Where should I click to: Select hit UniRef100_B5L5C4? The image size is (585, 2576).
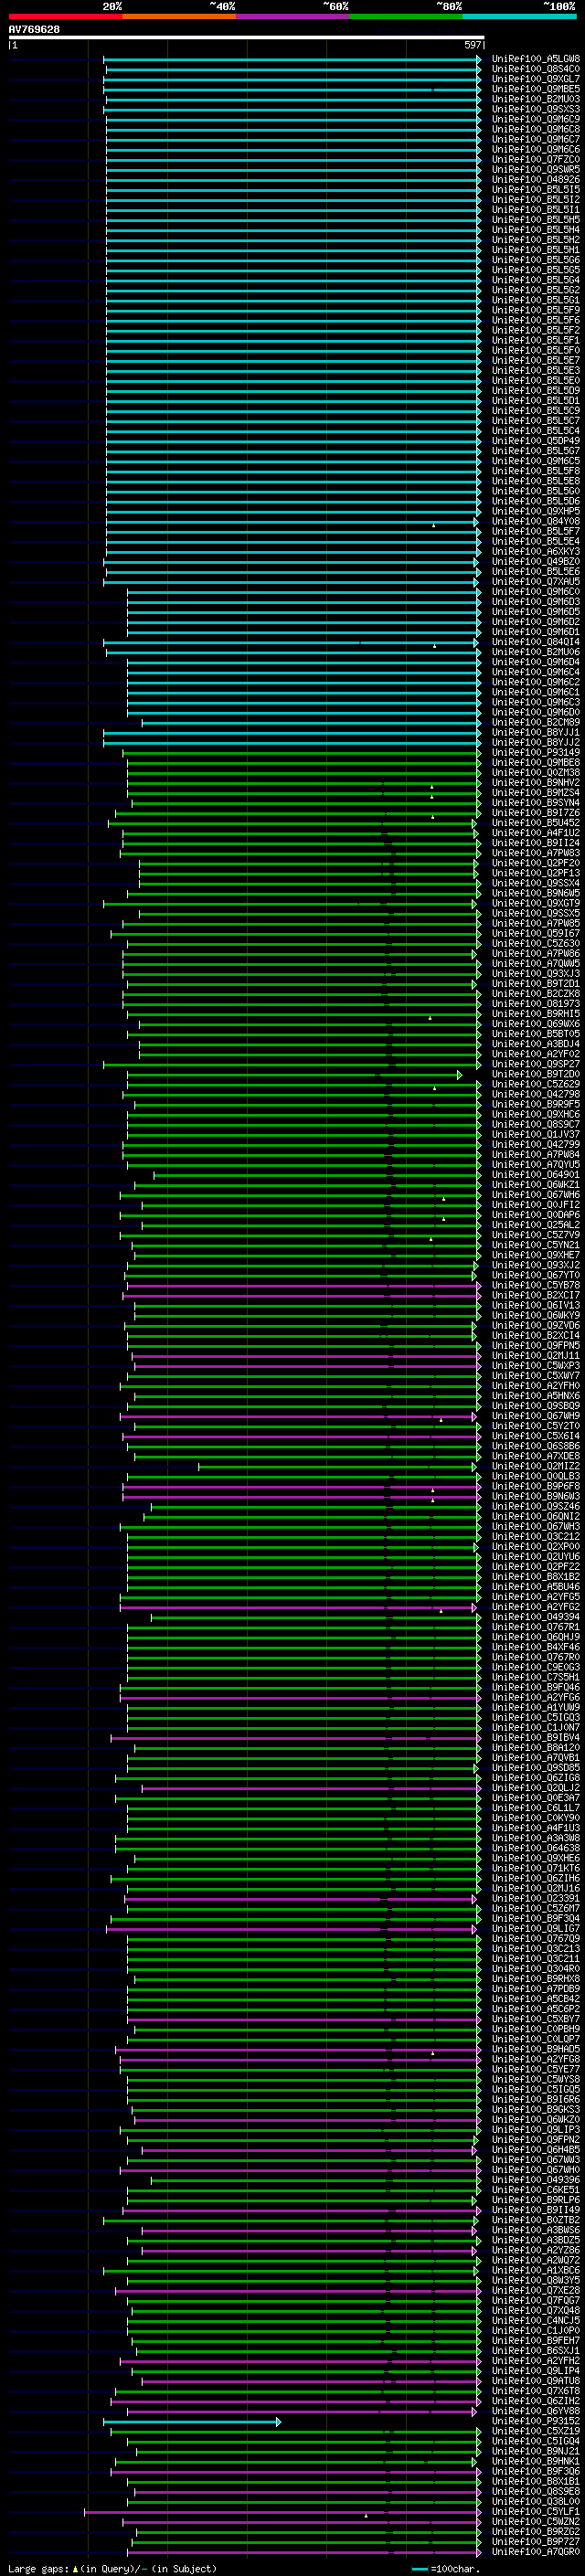(536, 431)
